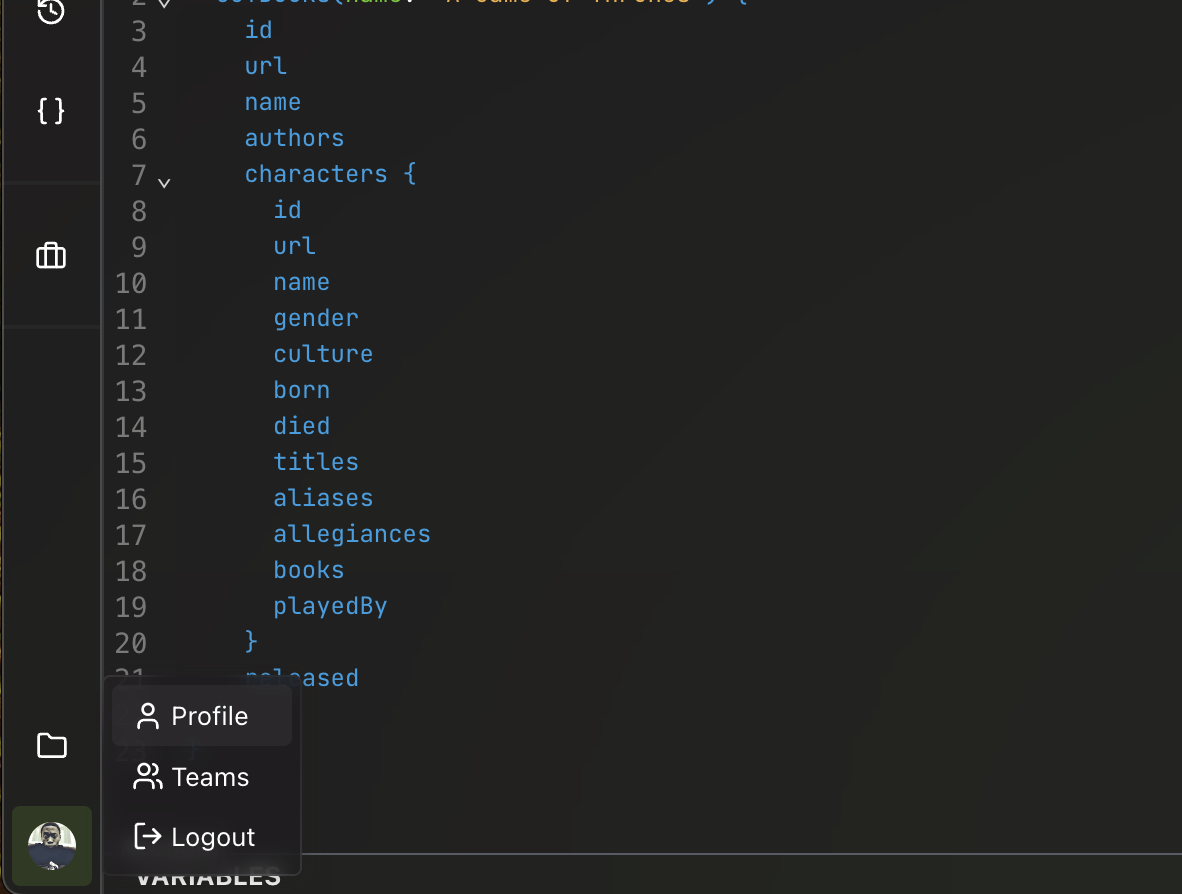Click the curly braces environments icon

pyautogui.click(x=51, y=110)
